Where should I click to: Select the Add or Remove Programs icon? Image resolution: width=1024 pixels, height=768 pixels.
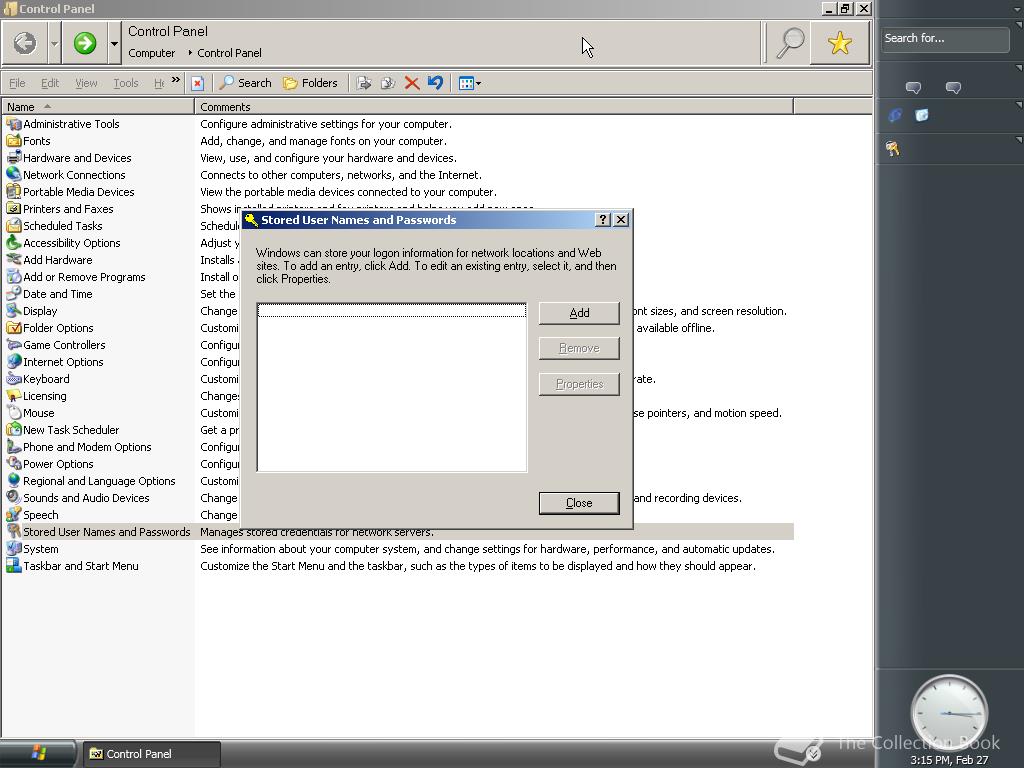[14, 276]
